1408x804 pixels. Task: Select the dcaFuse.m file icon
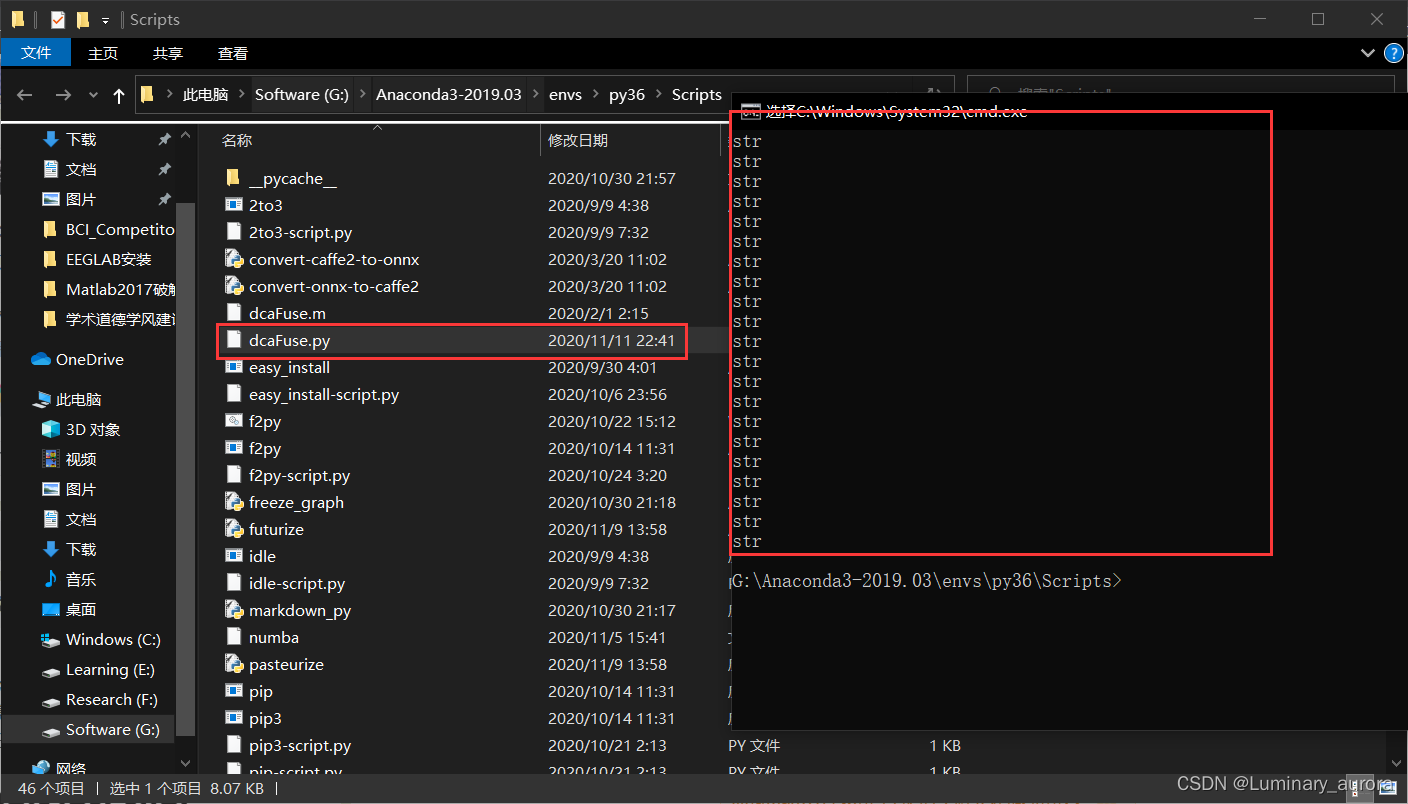tap(233, 314)
